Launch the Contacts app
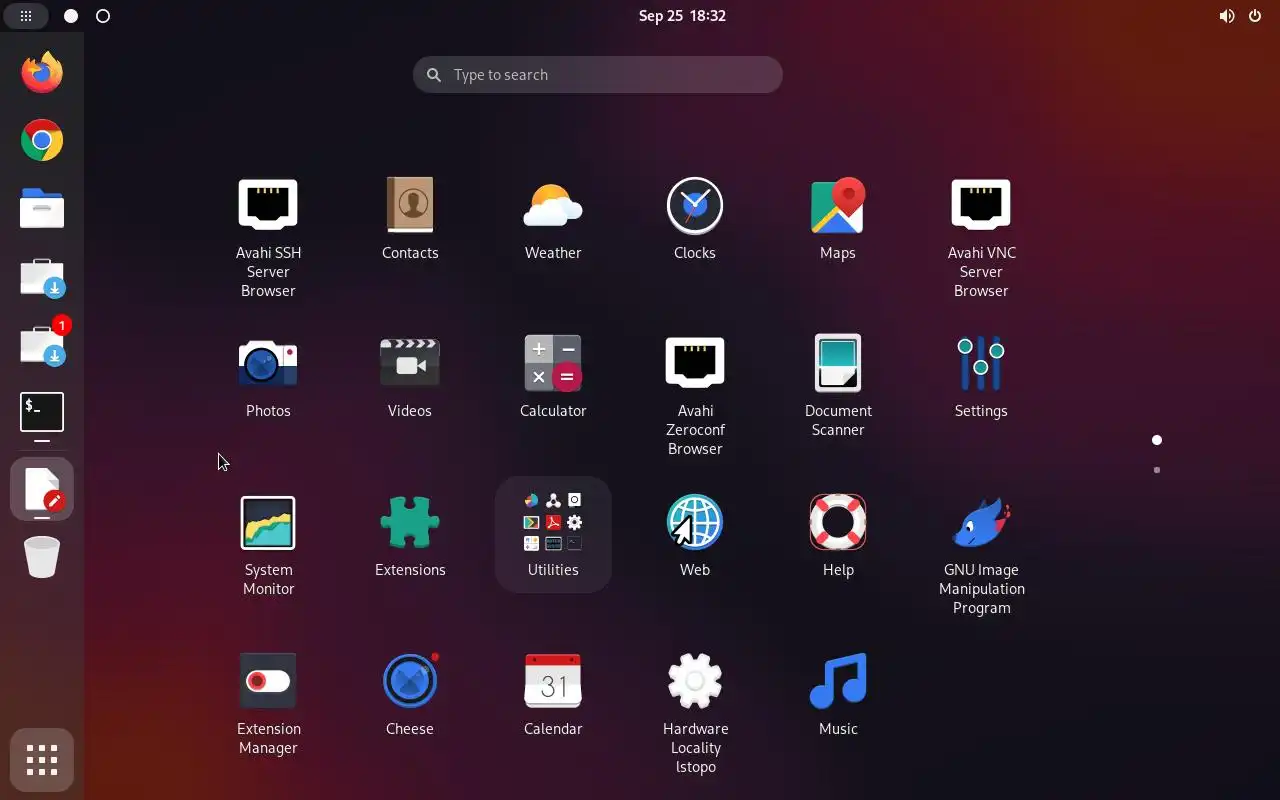Viewport: 1280px width, 800px height. click(x=410, y=218)
